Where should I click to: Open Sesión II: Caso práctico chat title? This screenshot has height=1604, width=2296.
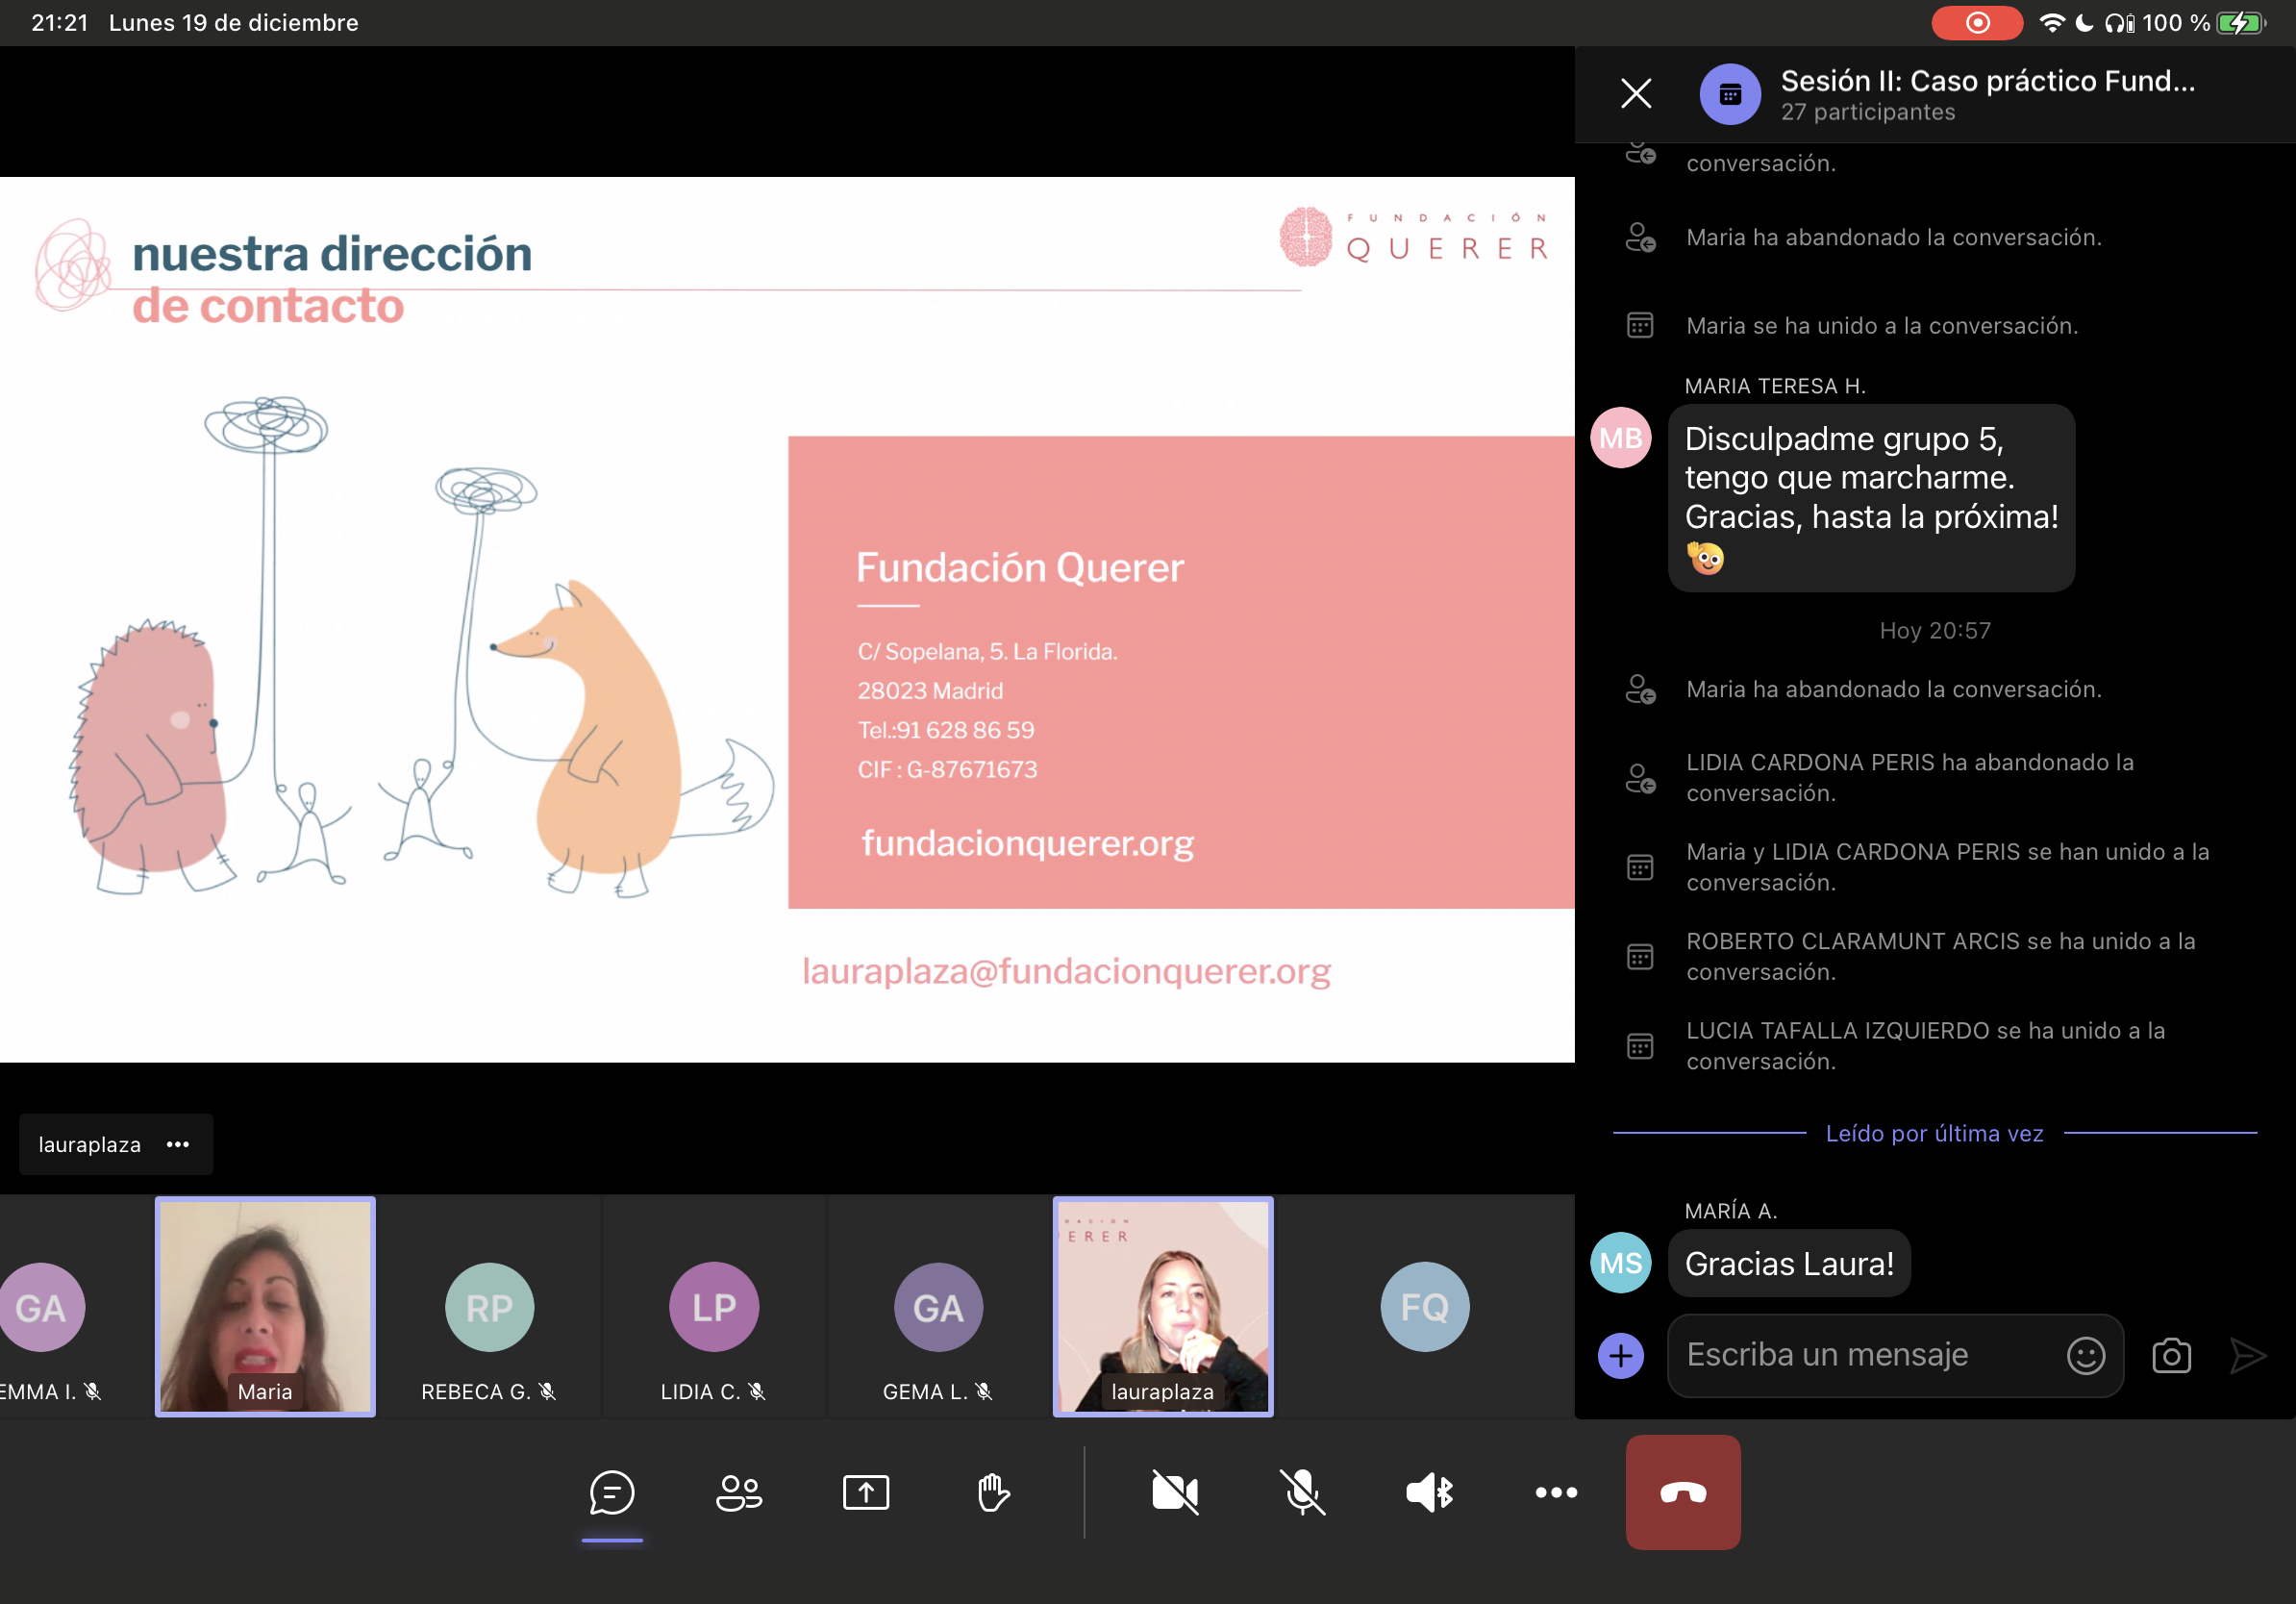tap(1988, 80)
